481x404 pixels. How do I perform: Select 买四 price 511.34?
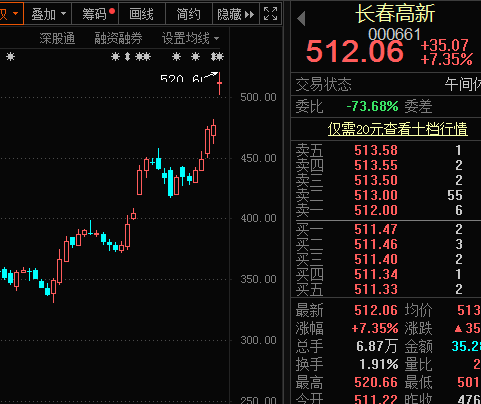pyautogui.click(x=376, y=274)
